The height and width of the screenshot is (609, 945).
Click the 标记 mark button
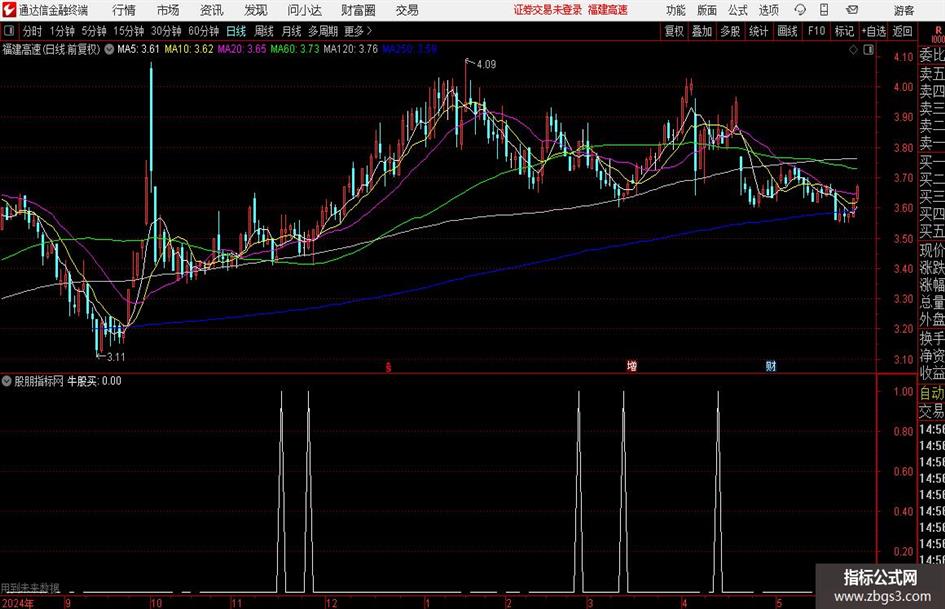(844, 31)
